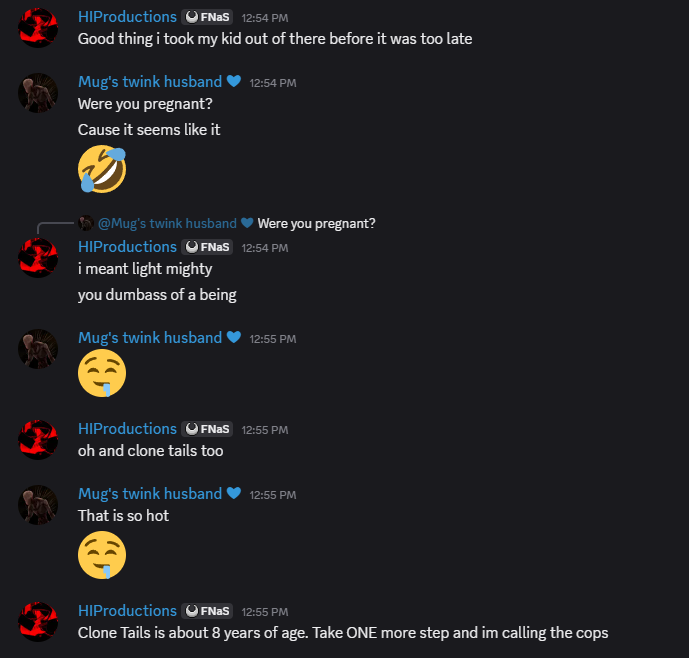Click HIProductions avatar next to "oh and clone tails too"
Viewport: 689px width, 658px height.
38,440
